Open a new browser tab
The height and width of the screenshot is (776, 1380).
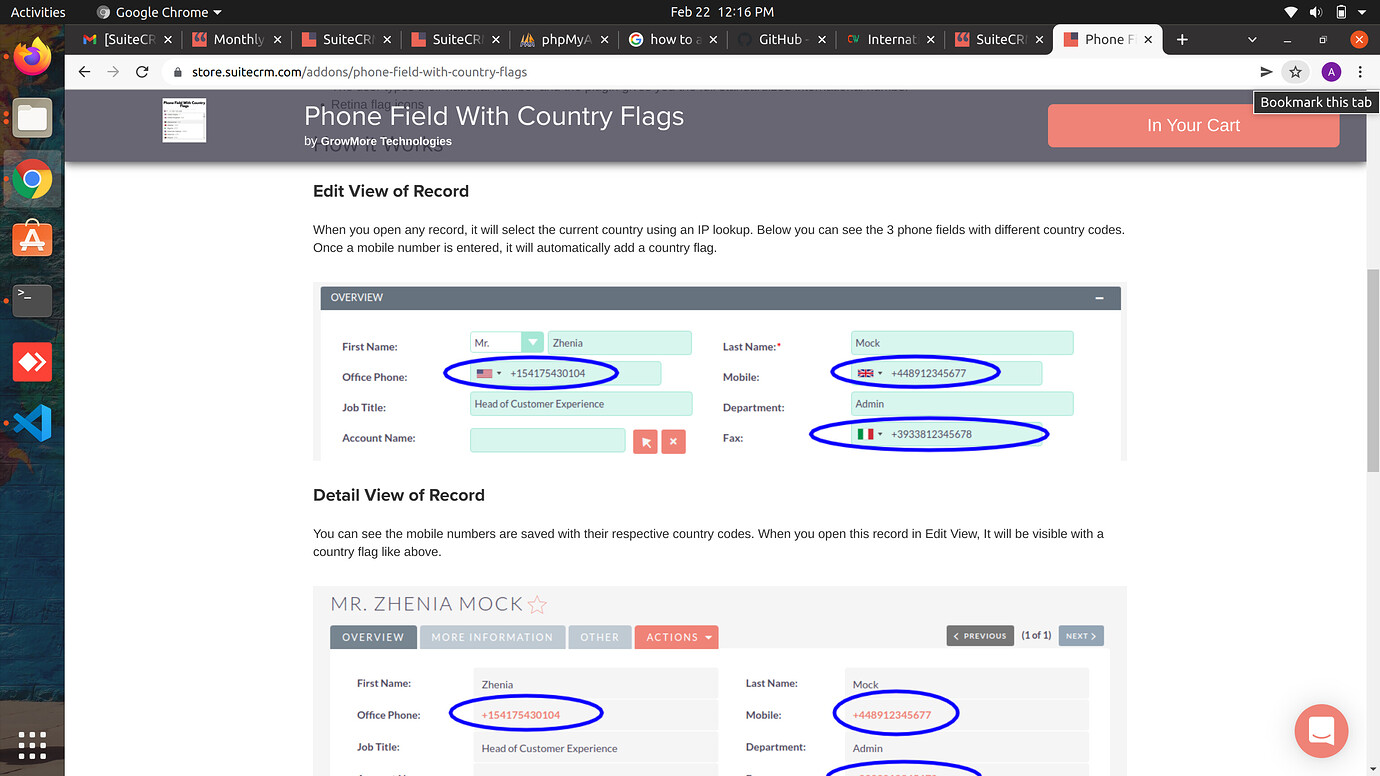tap(1182, 39)
